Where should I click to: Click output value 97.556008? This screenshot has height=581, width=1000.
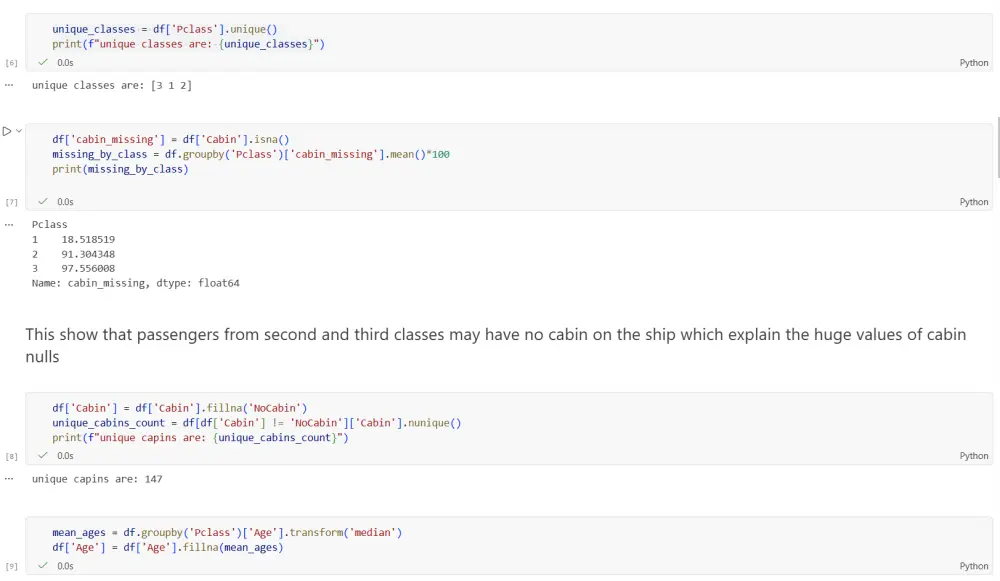tap(88, 268)
